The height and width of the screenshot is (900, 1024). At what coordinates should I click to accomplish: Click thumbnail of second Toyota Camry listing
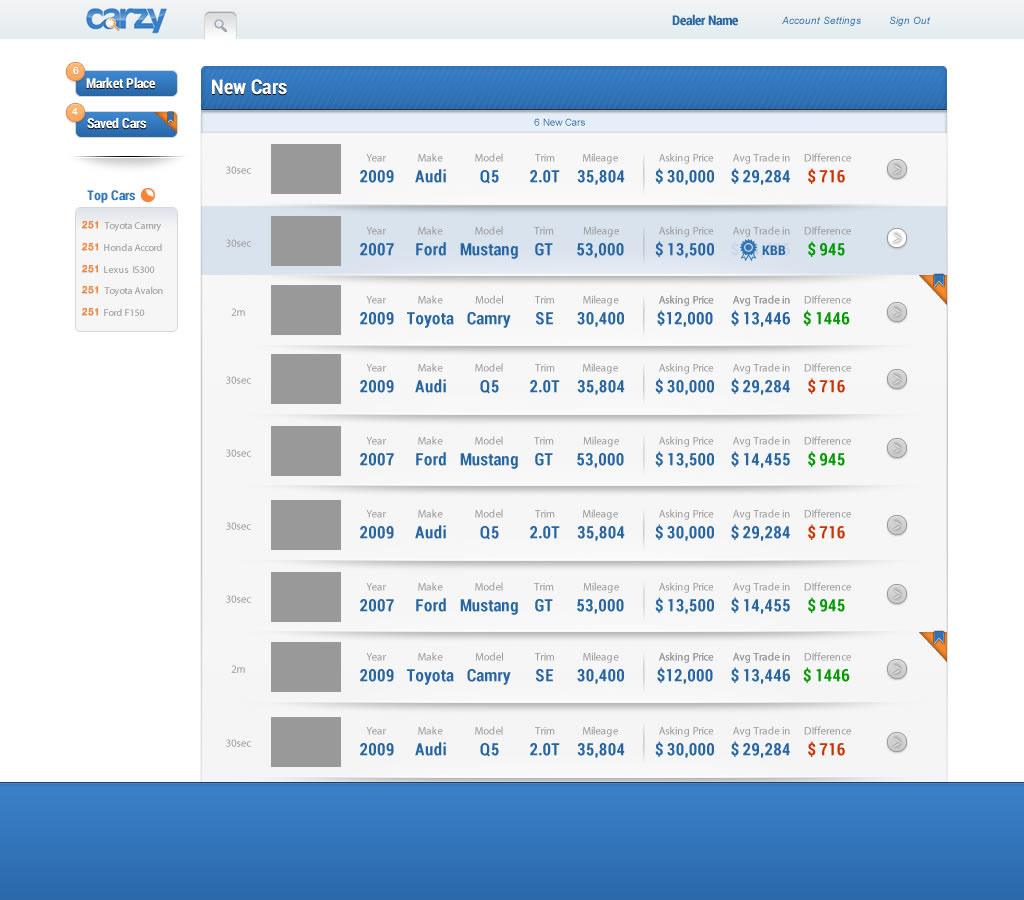tap(306, 667)
